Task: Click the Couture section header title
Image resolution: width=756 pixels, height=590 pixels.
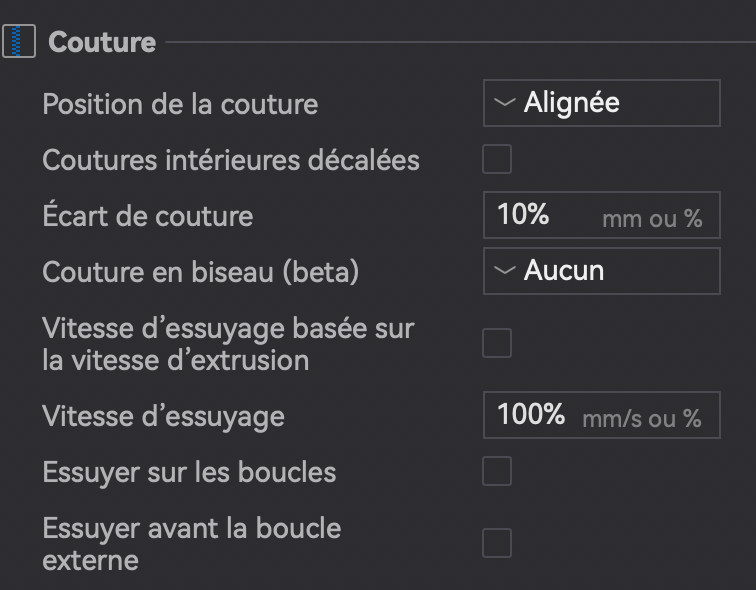Action: 102,42
